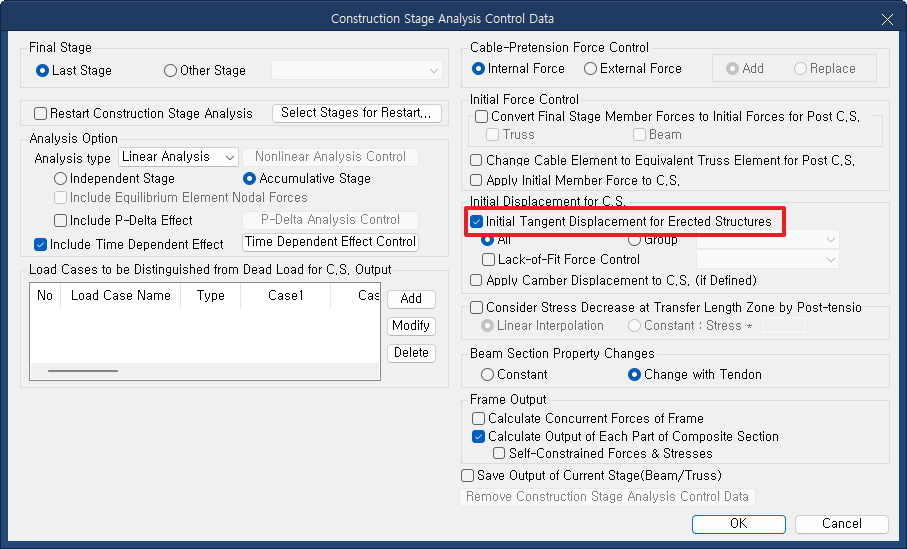Screen dimensions: 907x549
Task: Tick the Include P-Delta Effect checkbox
Action: 60,220
